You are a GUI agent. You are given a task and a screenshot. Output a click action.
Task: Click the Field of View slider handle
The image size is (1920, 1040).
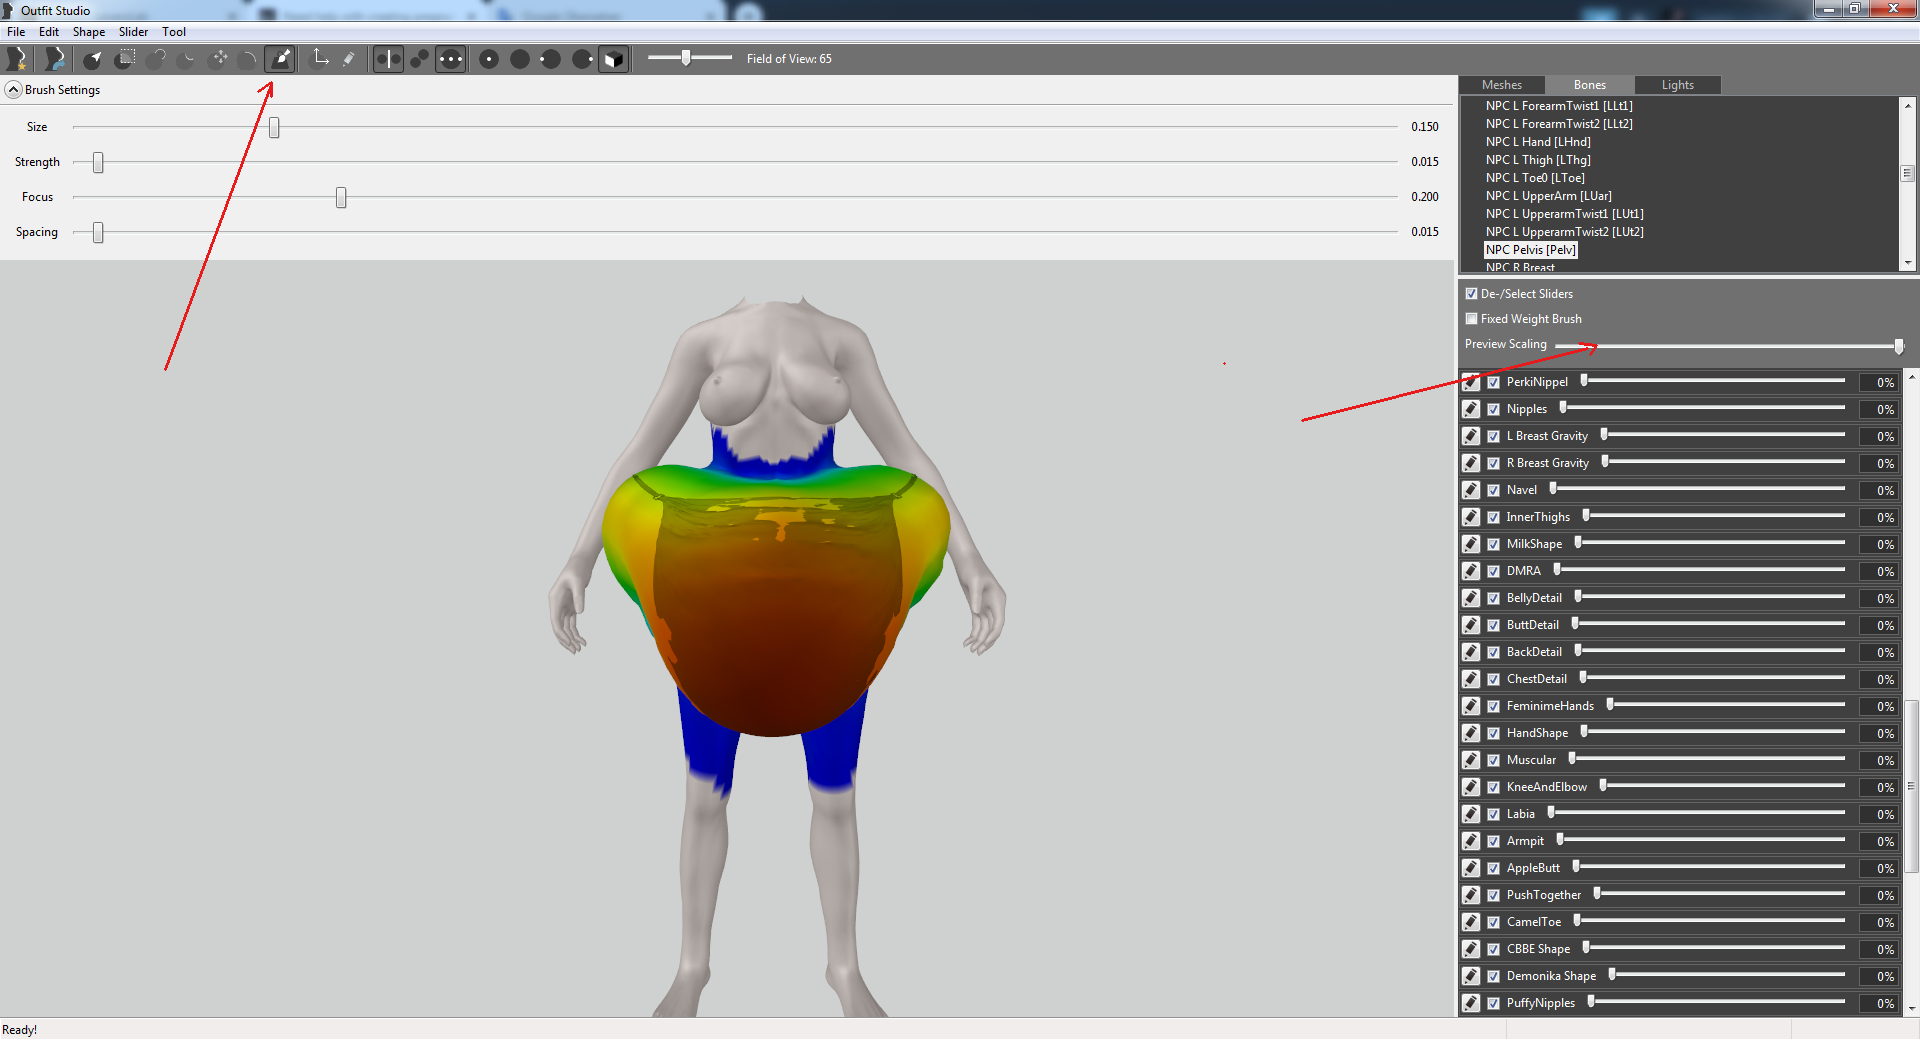pyautogui.click(x=686, y=58)
